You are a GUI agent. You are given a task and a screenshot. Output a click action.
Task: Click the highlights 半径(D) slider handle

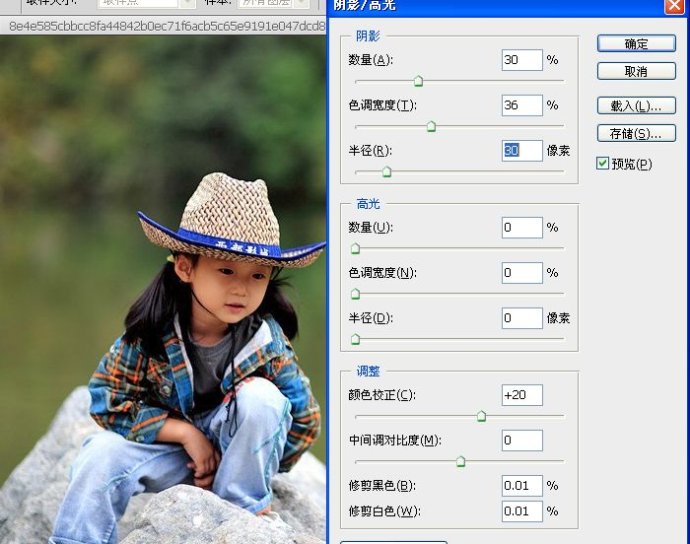tap(355, 339)
